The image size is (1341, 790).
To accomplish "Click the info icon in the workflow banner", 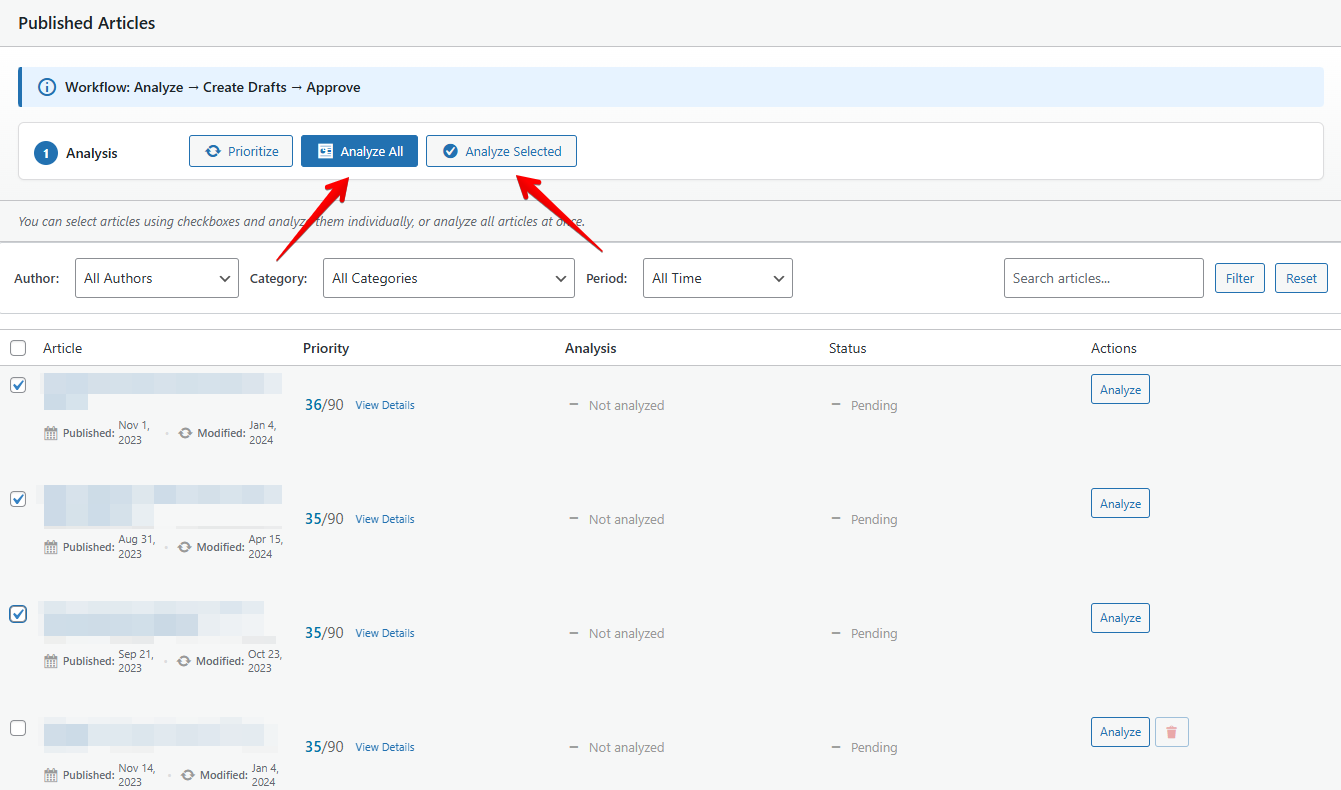I will (46, 87).
